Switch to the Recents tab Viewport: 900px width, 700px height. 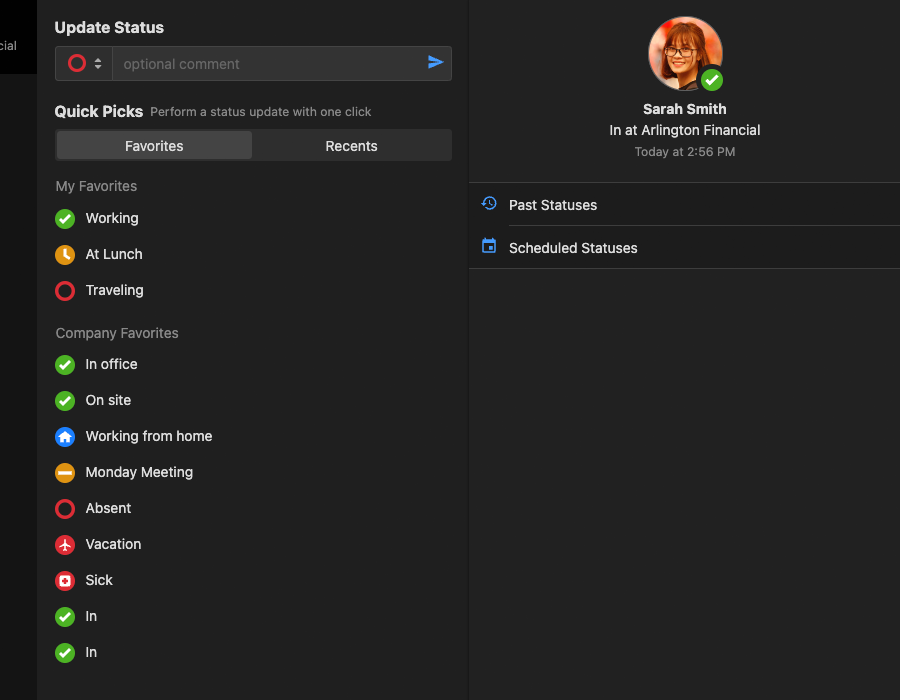click(x=351, y=146)
